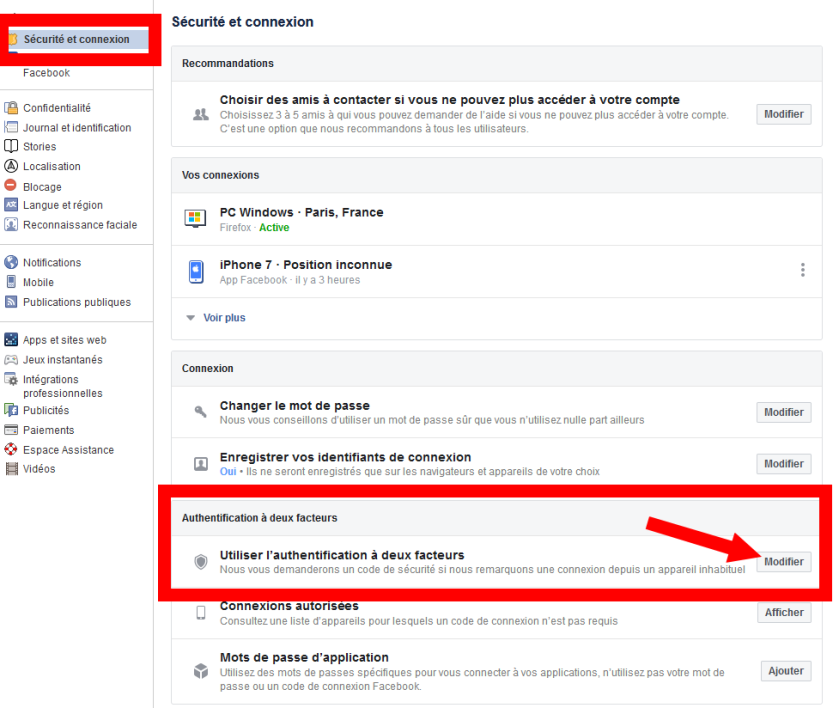Click the Langue et région icon

click(x=11, y=205)
